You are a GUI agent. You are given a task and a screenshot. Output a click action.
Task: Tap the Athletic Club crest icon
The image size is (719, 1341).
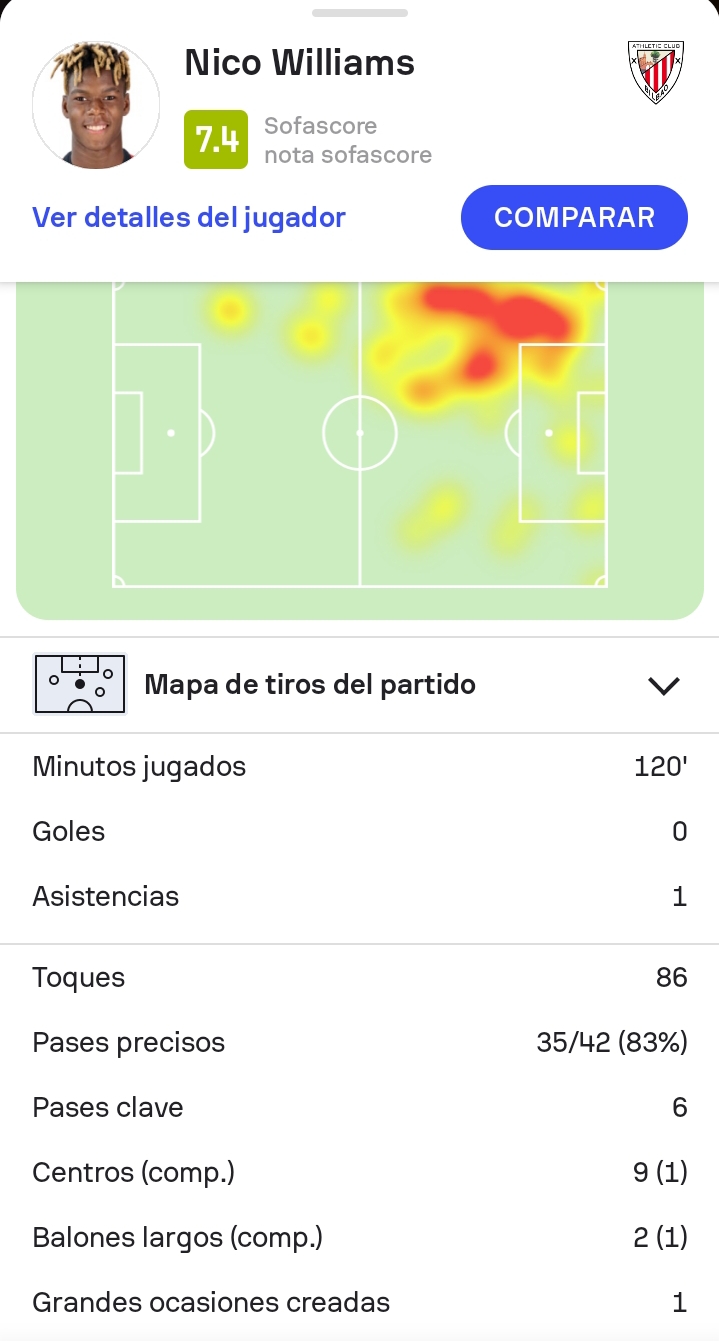click(655, 72)
